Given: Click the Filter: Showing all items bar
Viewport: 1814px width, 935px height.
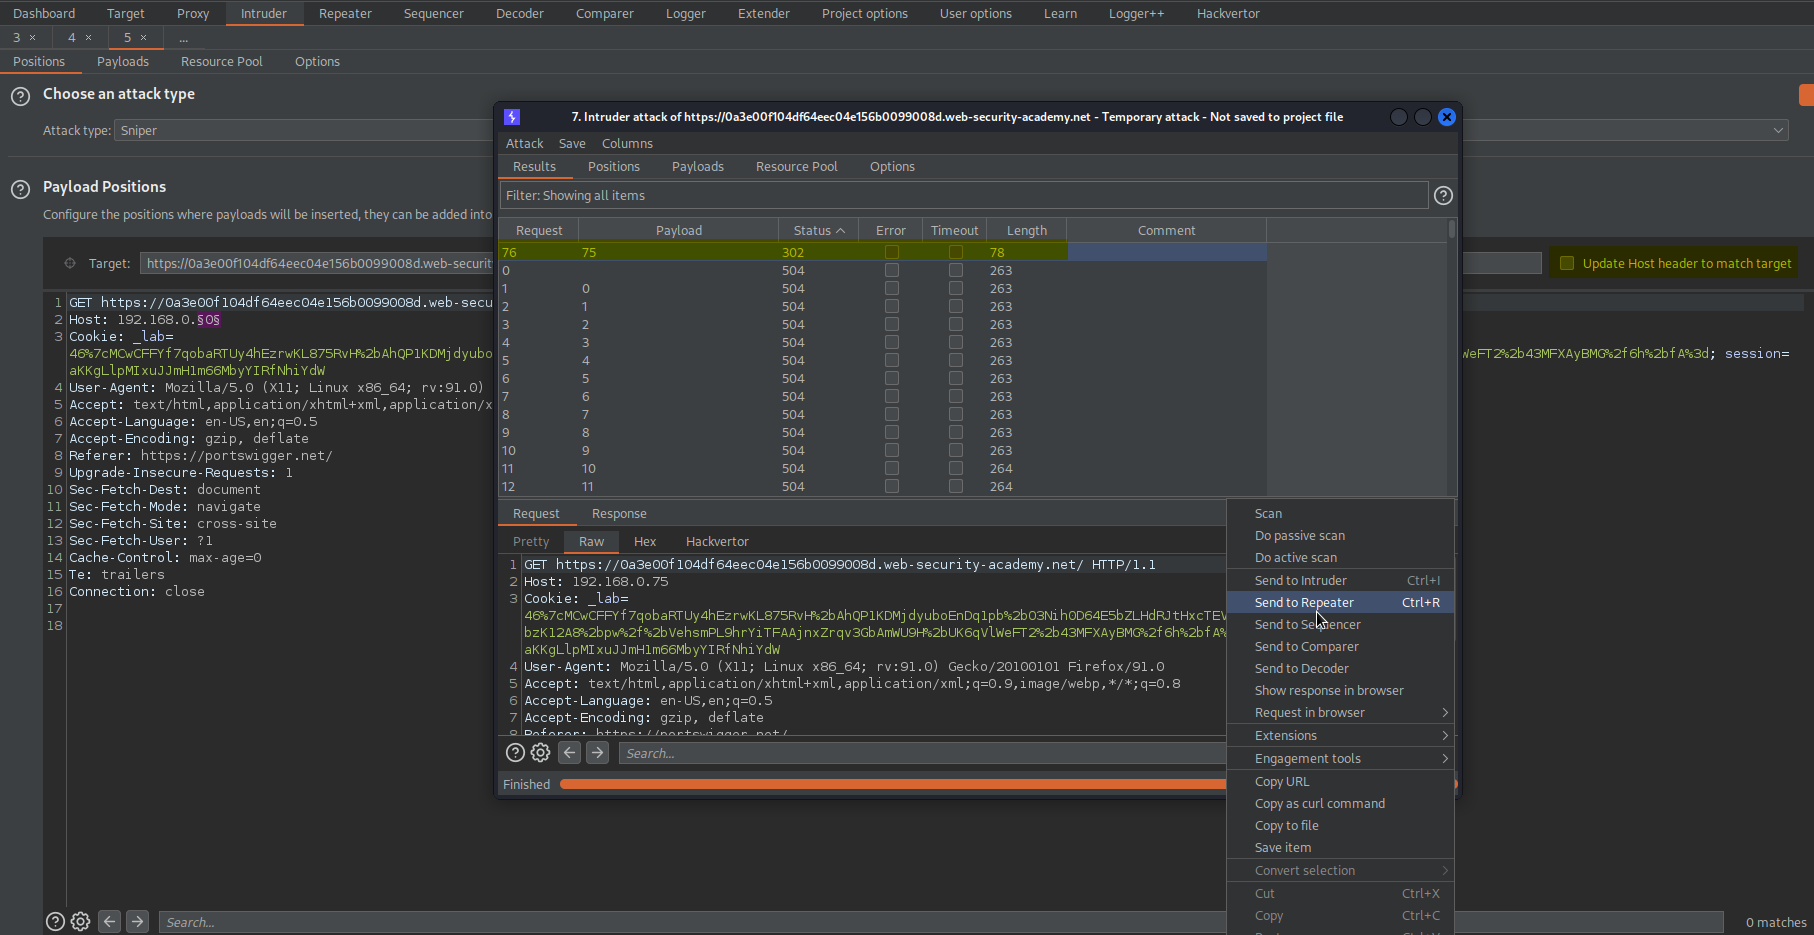Looking at the screenshot, I should pos(964,196).
